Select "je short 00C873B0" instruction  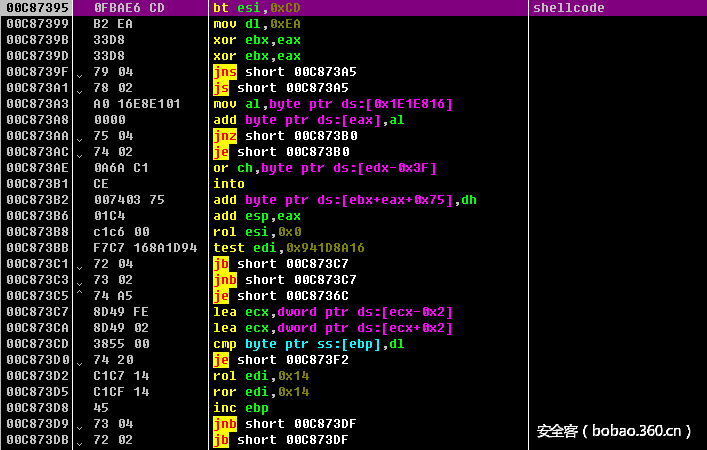tap(281, 152)
